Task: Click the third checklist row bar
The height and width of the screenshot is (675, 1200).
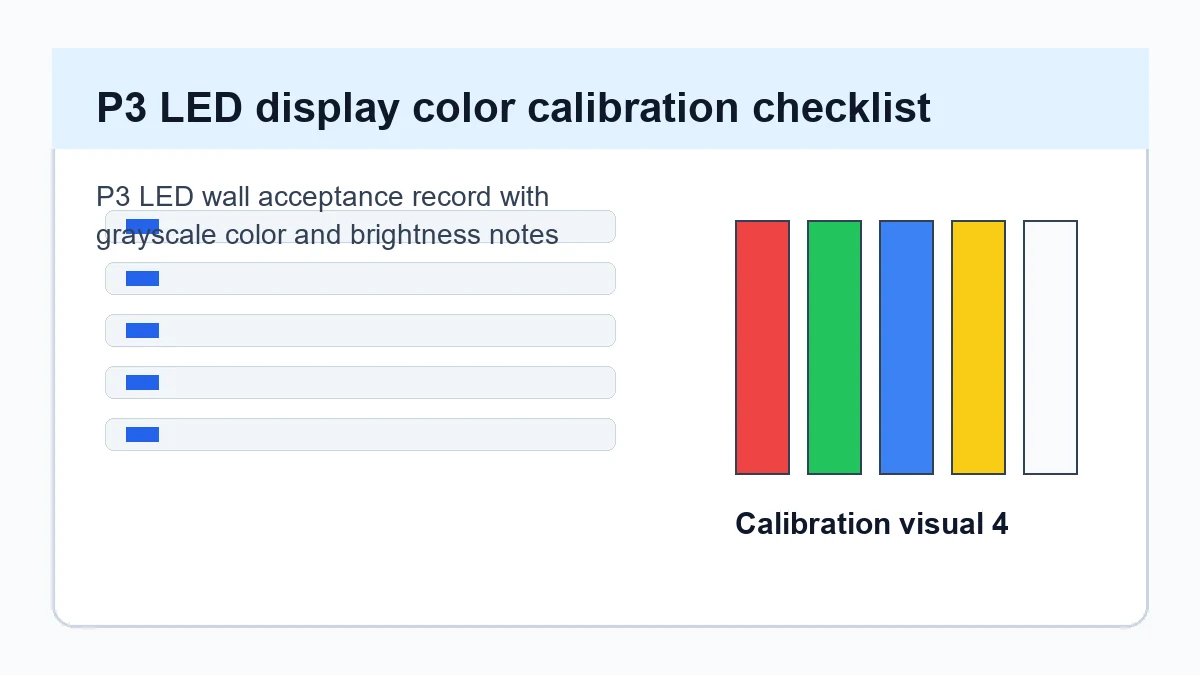Action: (x=360, y=330)
